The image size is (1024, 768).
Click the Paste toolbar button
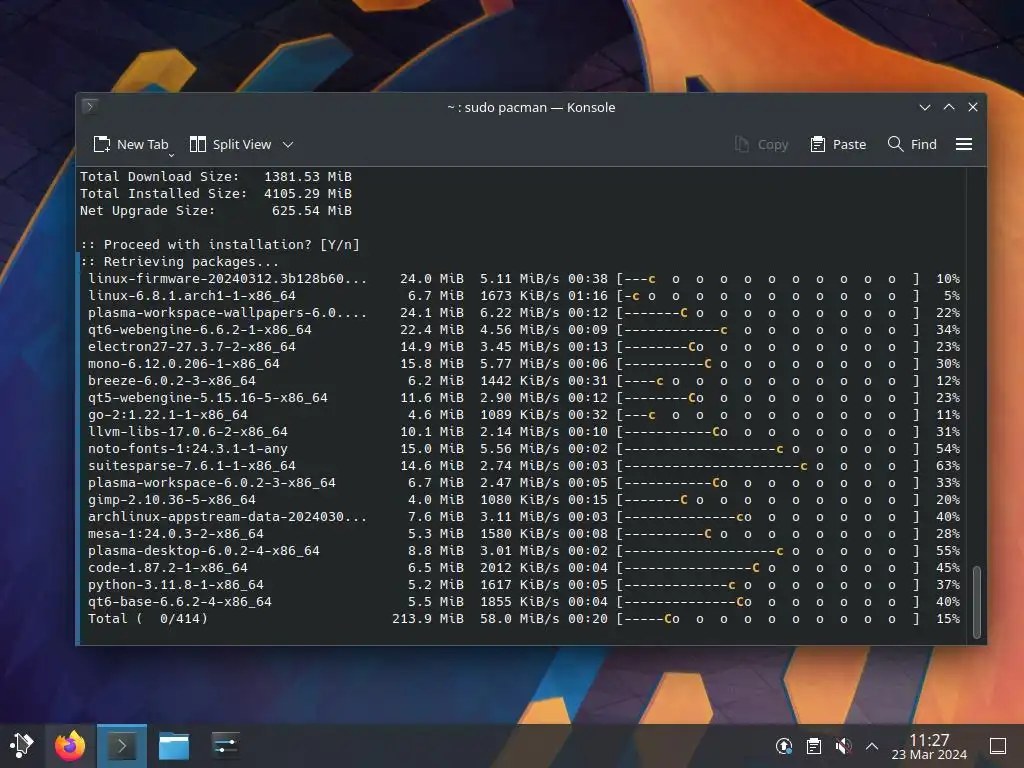pos(839,144)
